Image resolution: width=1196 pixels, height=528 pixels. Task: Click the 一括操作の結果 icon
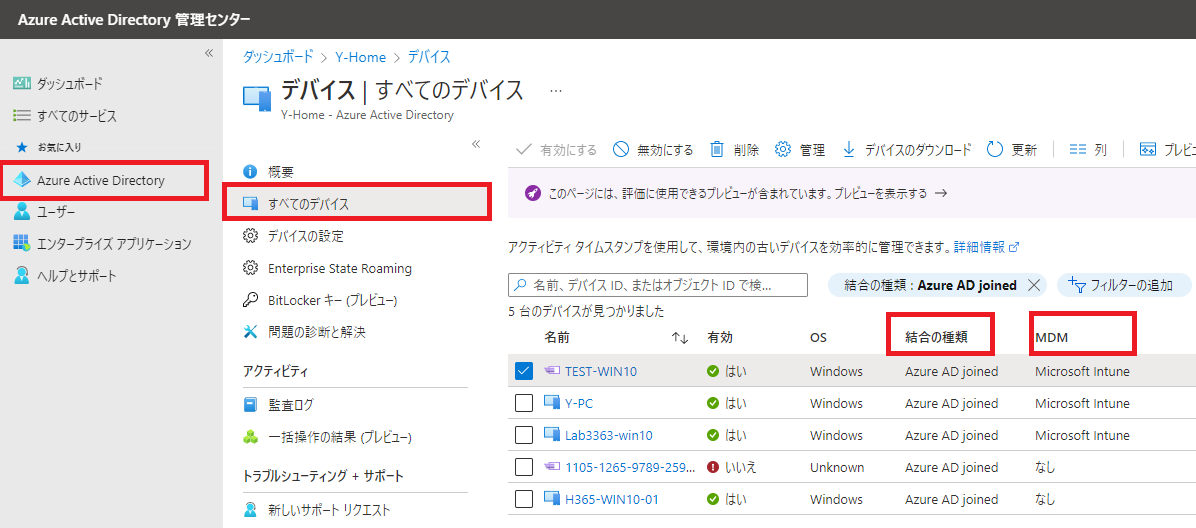(x=250, y=437)
